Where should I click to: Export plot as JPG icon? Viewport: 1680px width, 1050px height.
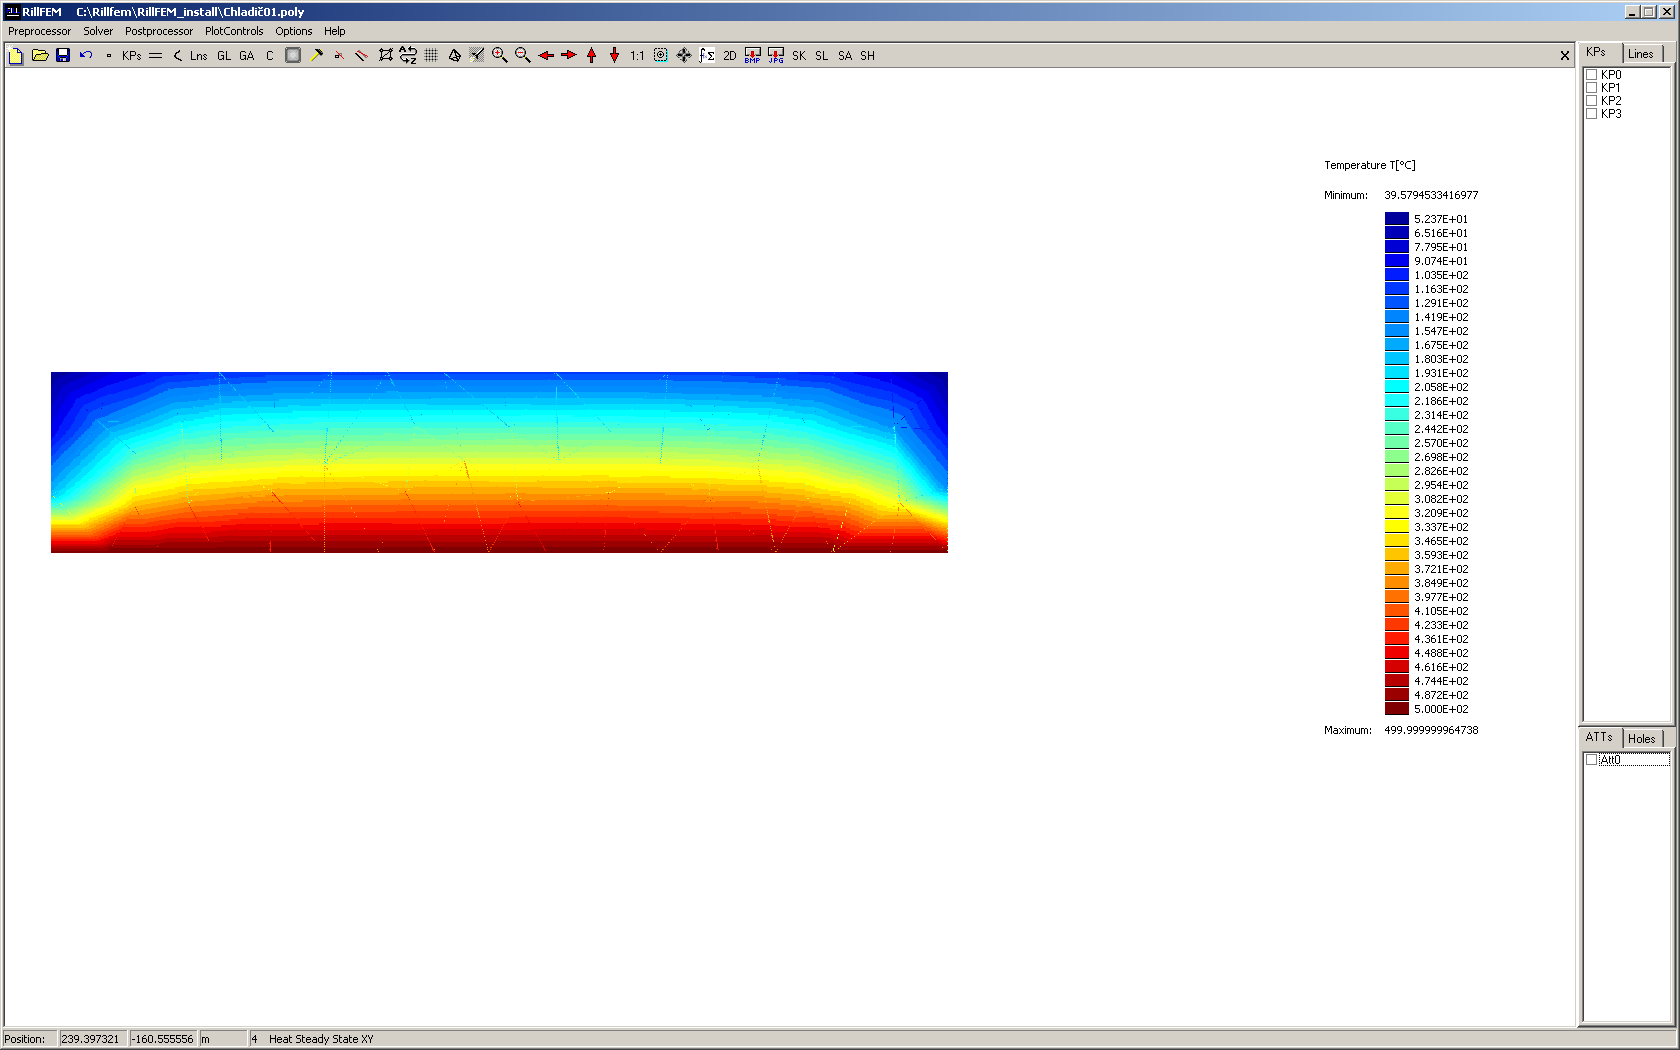(x=776, y=56)
